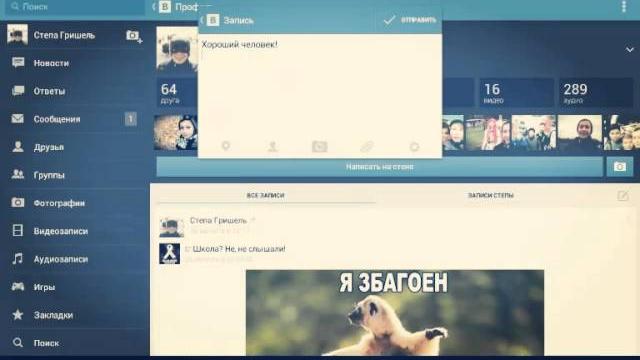This screenshot has height=360, width=640.
Task: Click the VK logo in post dialog header
Action: point(213,20)
